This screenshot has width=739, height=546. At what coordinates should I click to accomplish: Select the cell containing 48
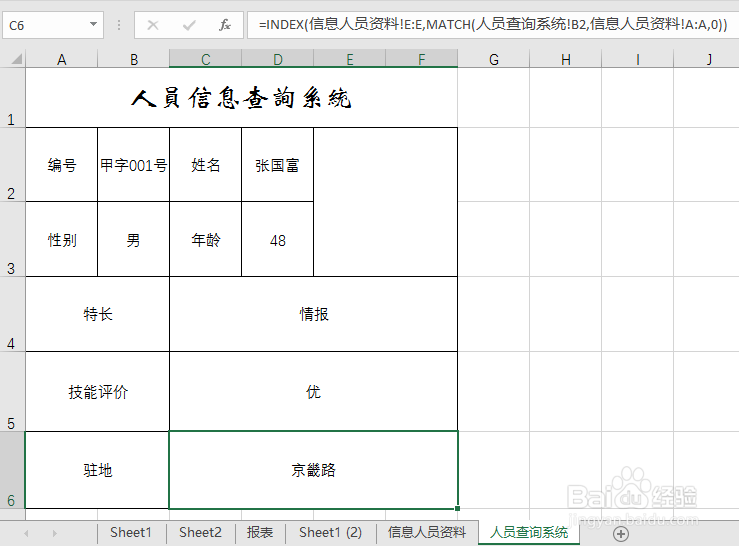[x=278, y=240]
